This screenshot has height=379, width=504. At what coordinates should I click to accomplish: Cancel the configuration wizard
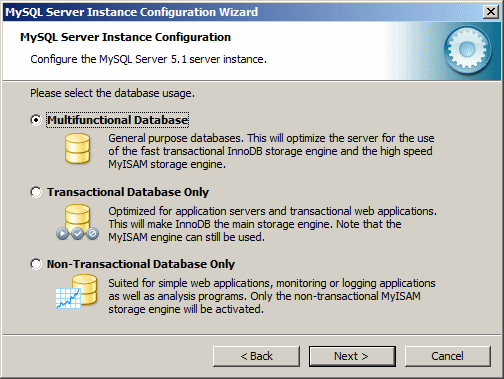448,356
